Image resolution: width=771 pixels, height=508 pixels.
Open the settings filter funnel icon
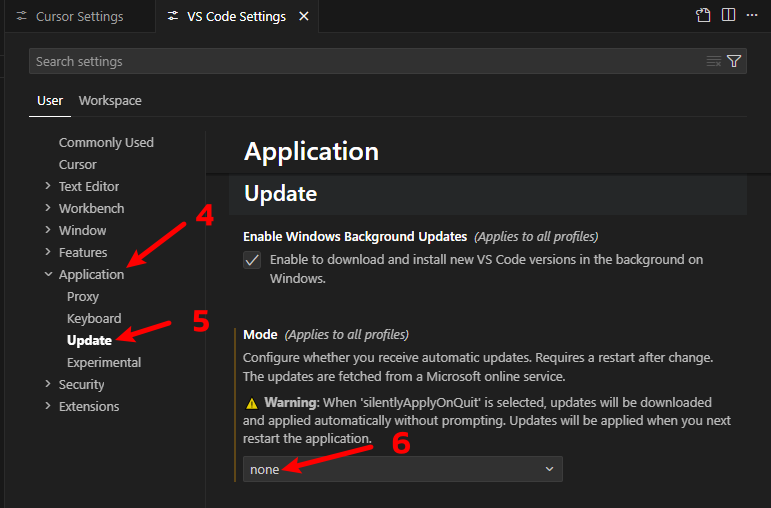click(x=734, y=61)
